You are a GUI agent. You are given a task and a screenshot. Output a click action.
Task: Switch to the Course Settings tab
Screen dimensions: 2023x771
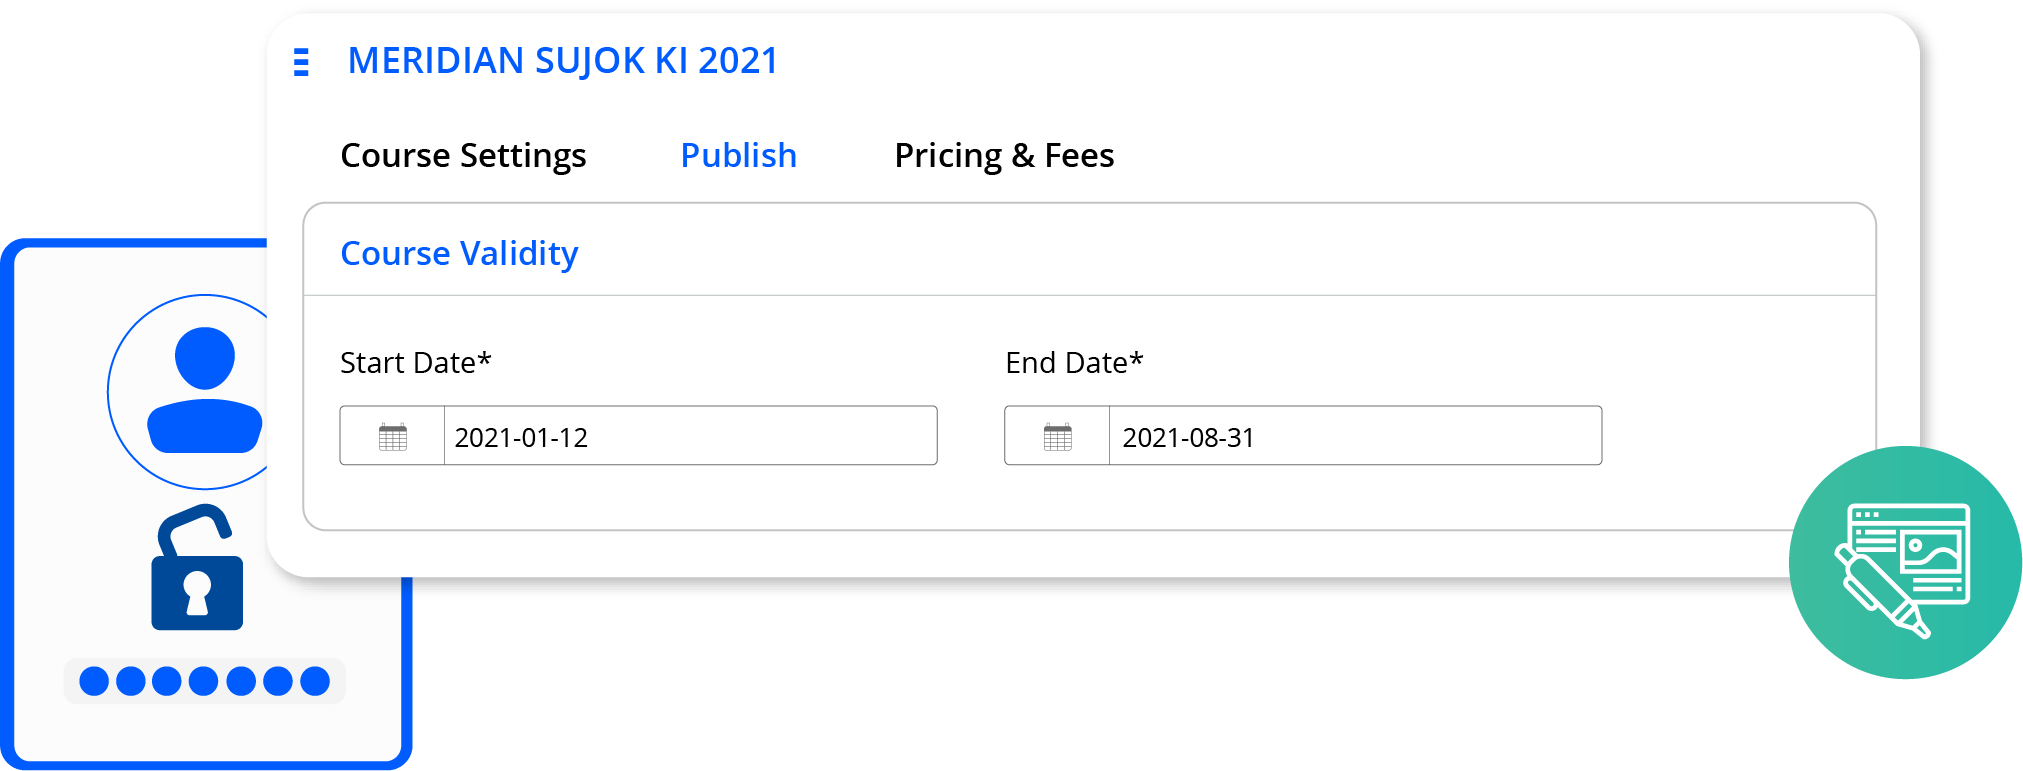[463, 156]
